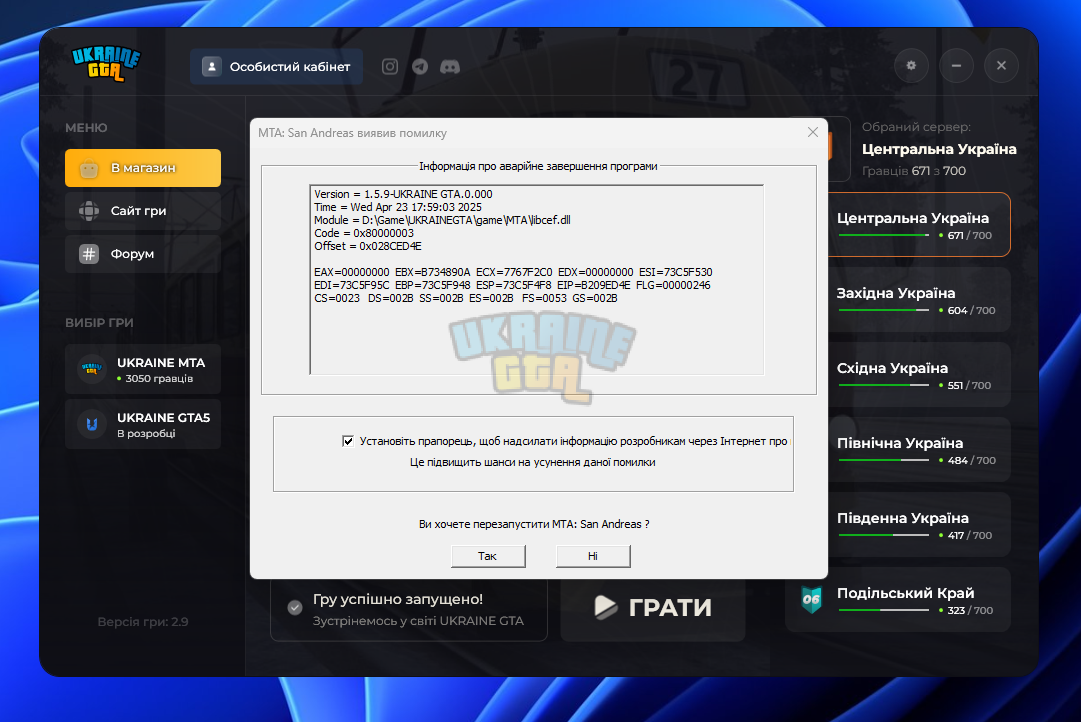The width and height of the screenshot is (1081, 722).
Task: Click the 484 / 700 player count
Action: pyautogui.click(x=971, y=460)
